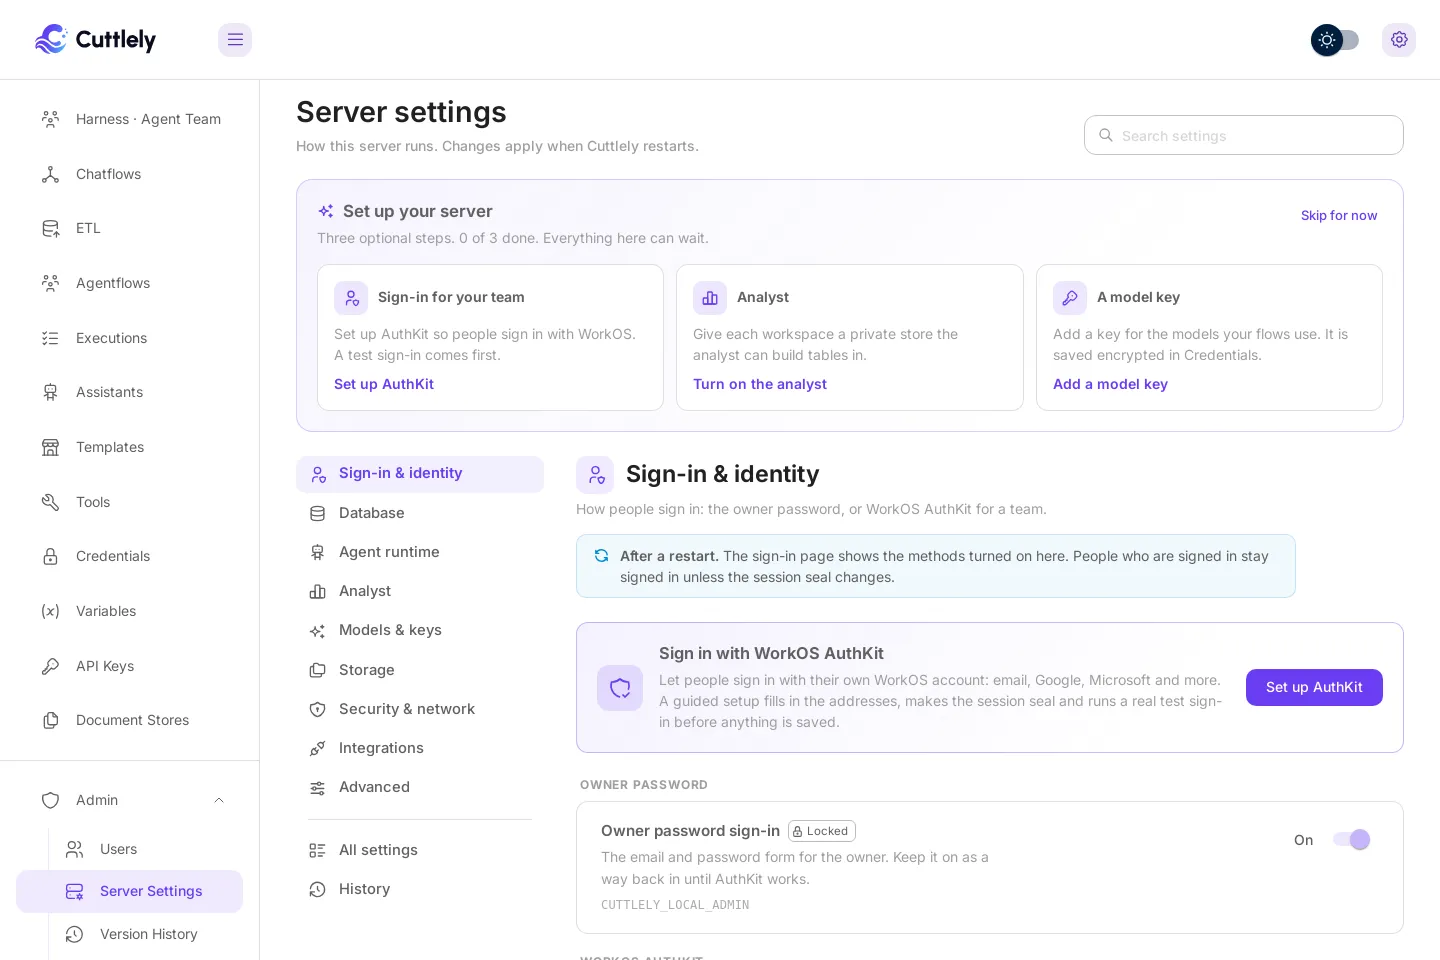This screenshot has width=1440, height=960.
Task: Click the purple Set up AuthKit button
Action: (x=1314, y=687)
